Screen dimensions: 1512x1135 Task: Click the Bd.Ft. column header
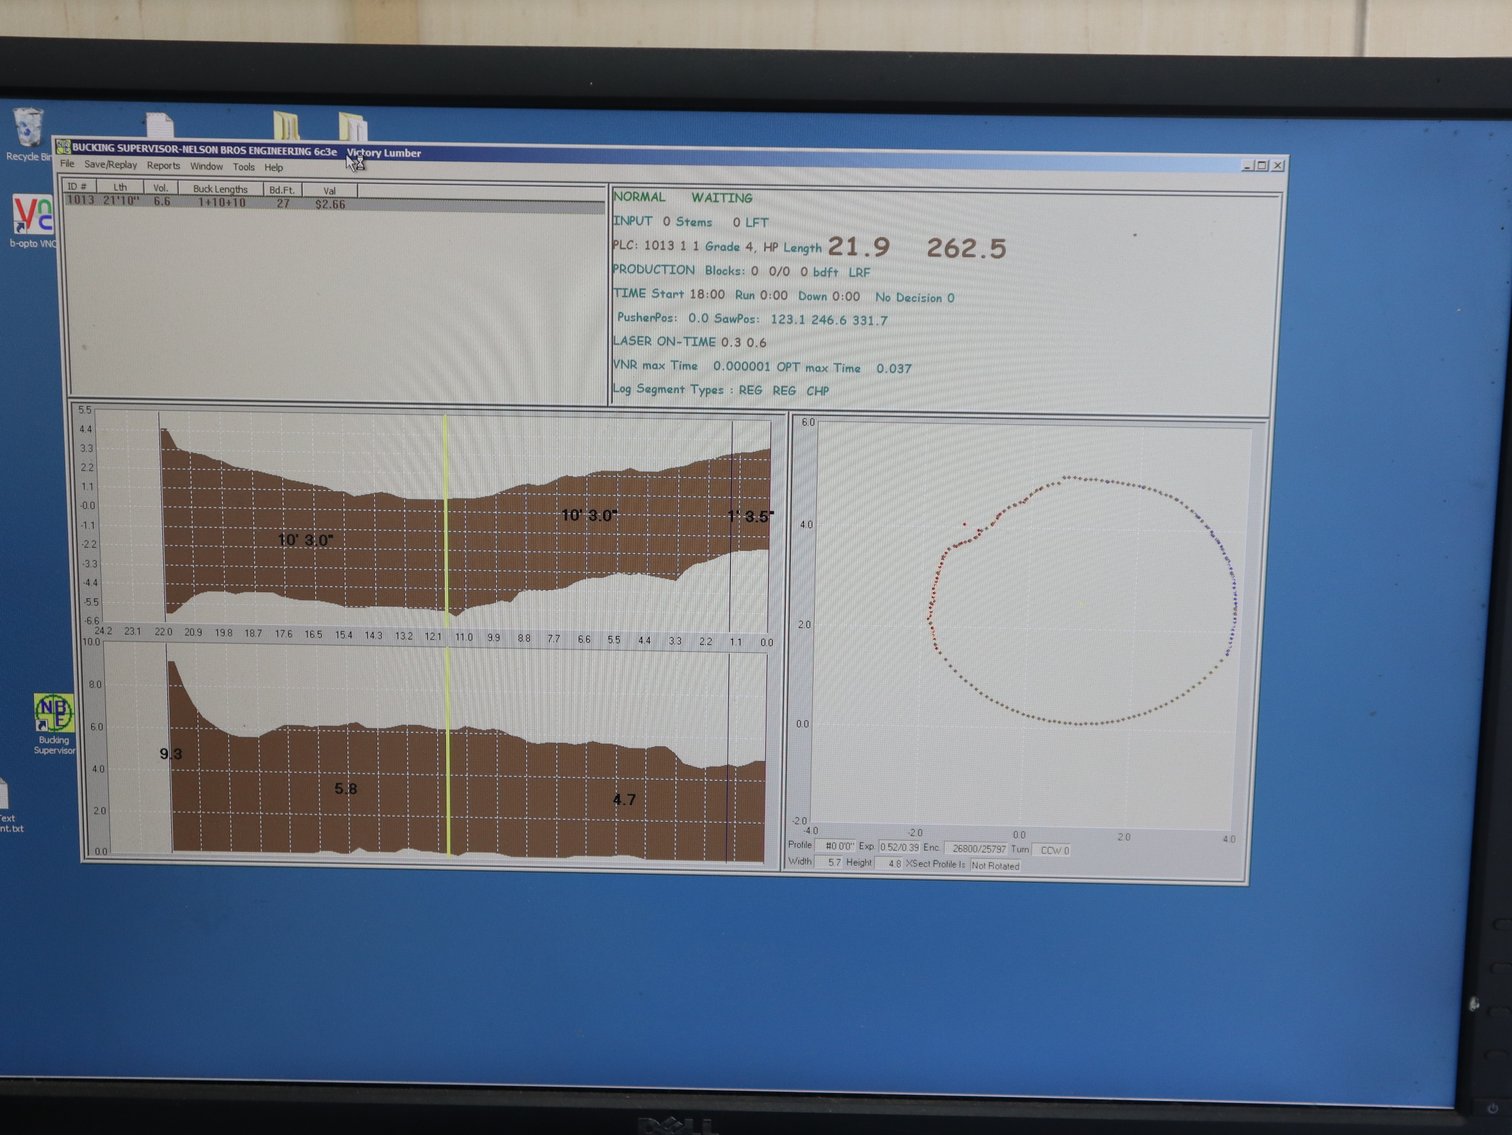tap(282, 190)
